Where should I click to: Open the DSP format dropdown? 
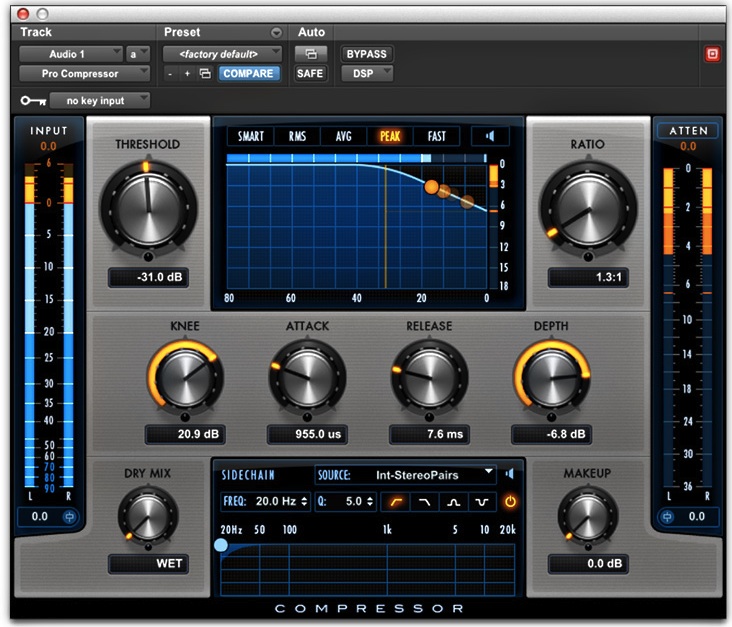tap(367, 73)
